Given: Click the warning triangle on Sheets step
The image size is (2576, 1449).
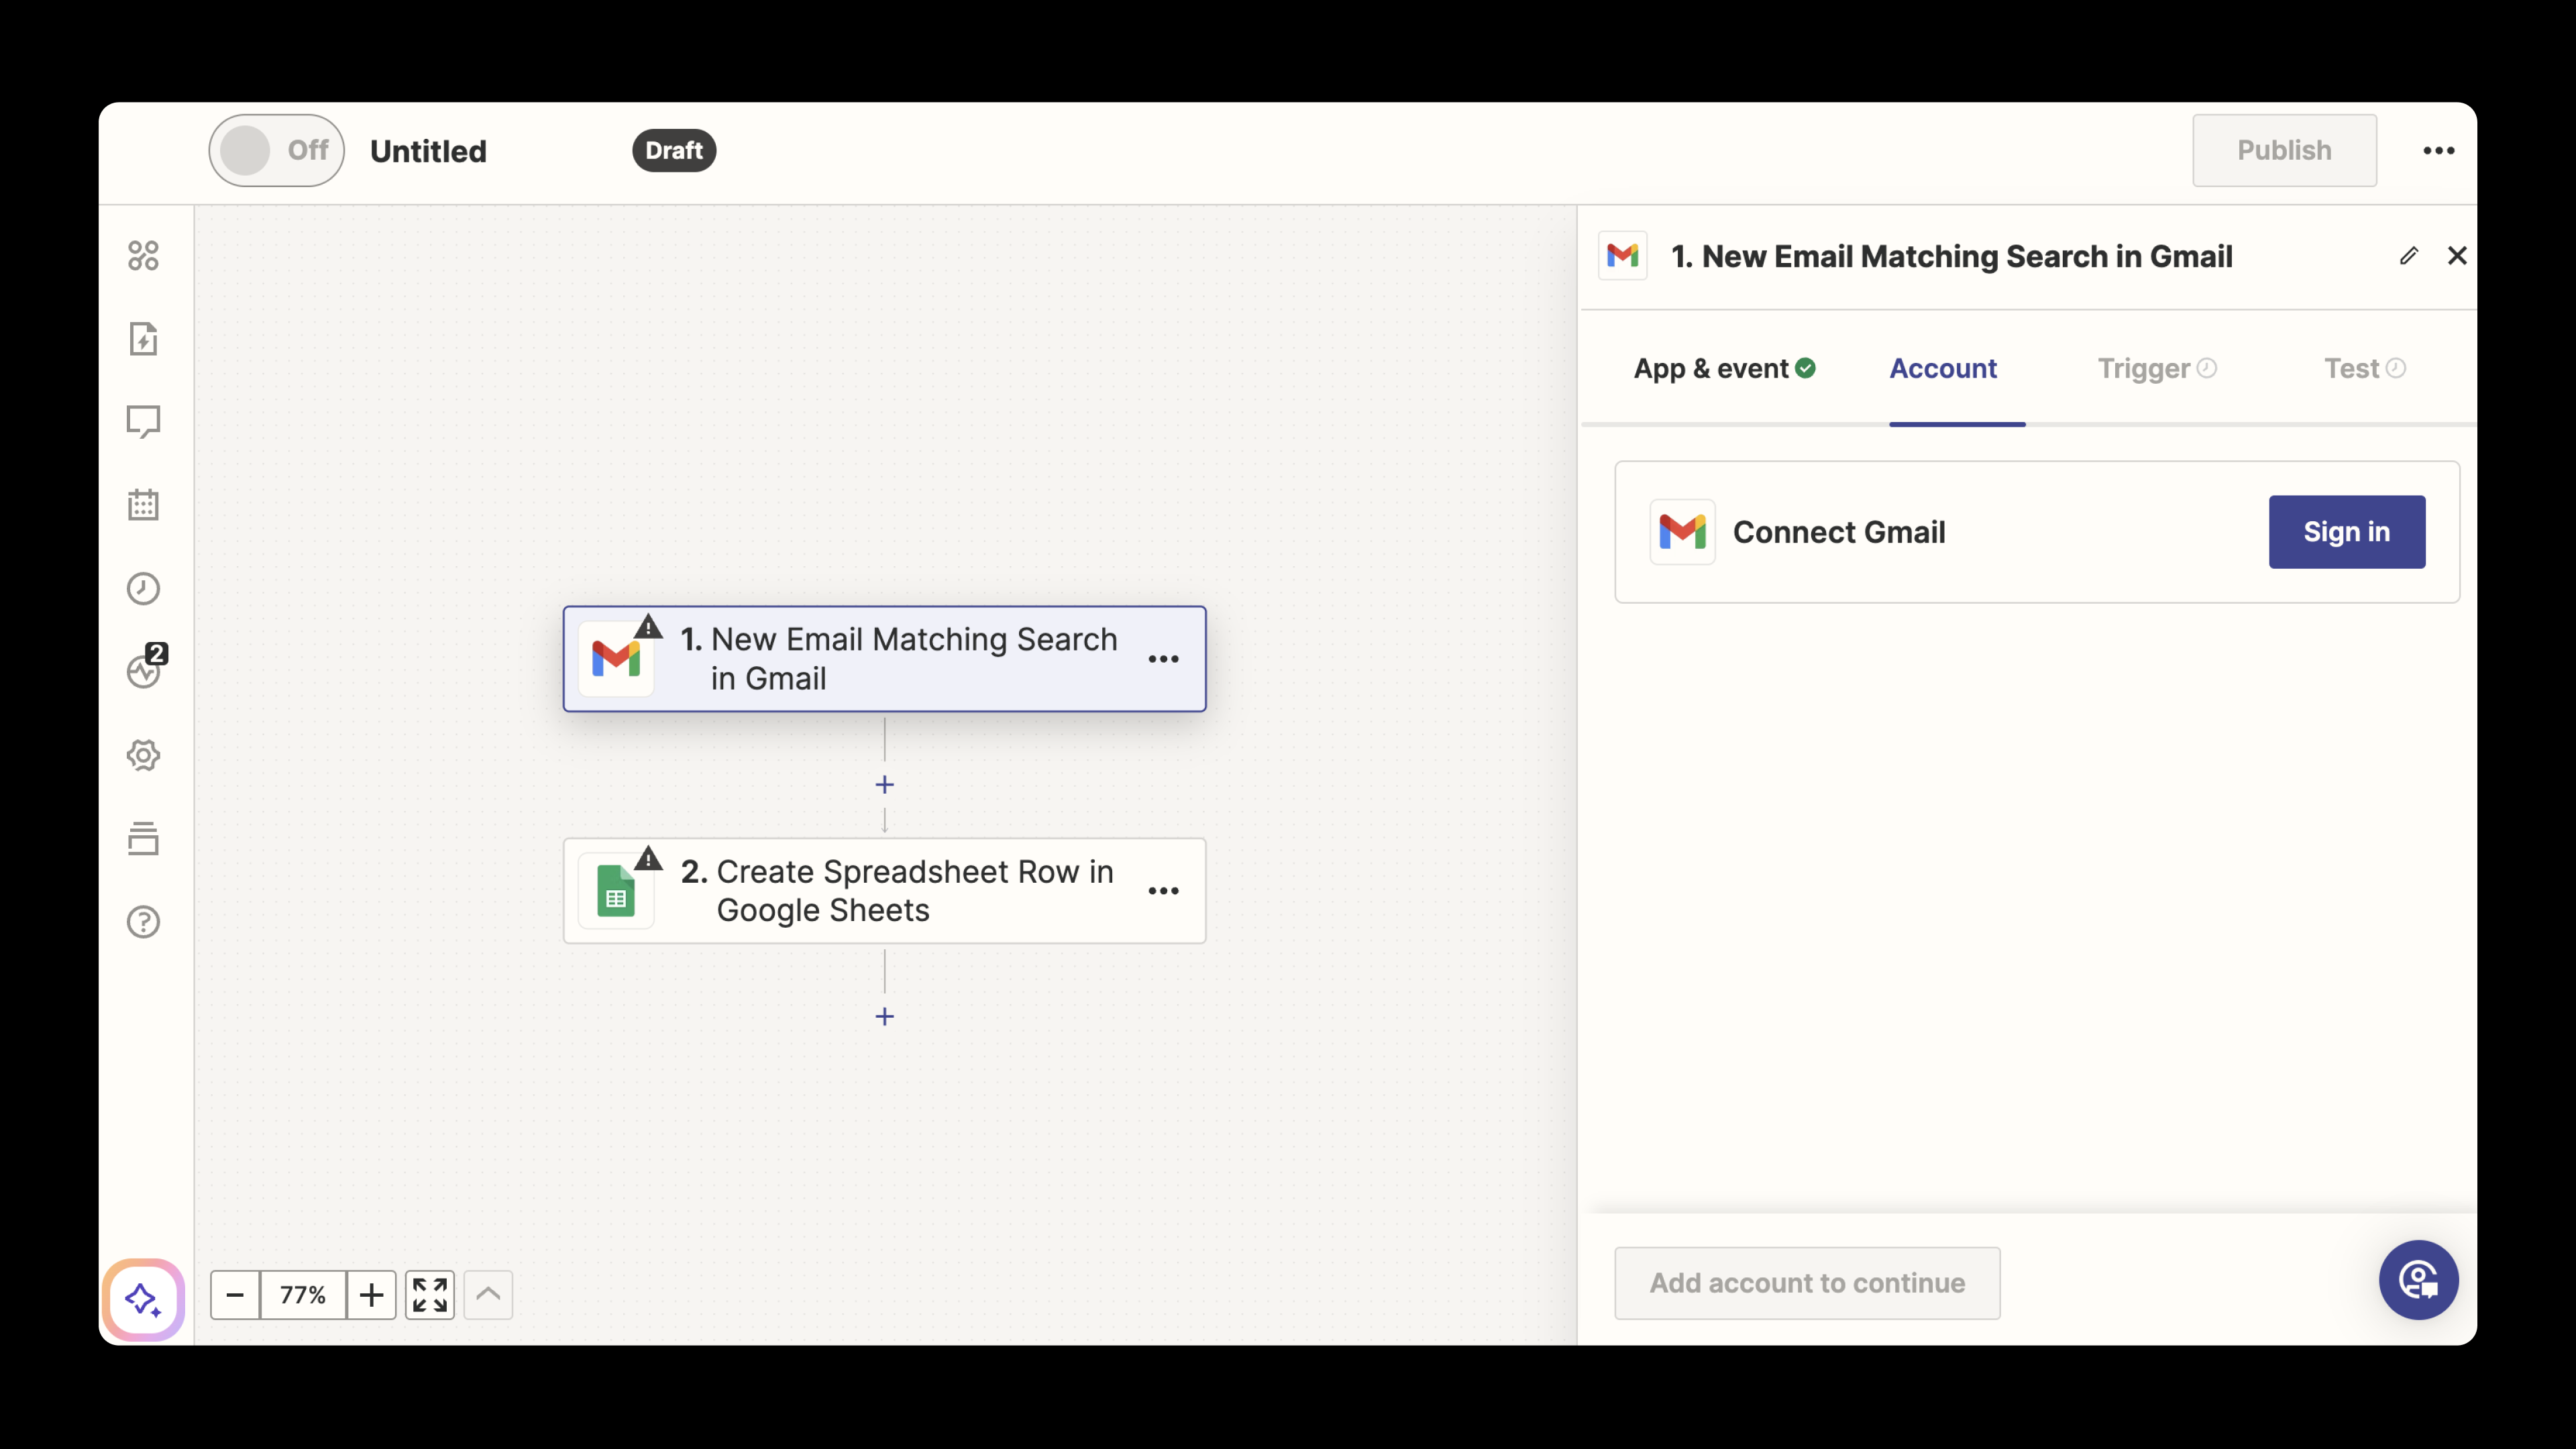Looking at the screenshot, I should pos(648,859).
